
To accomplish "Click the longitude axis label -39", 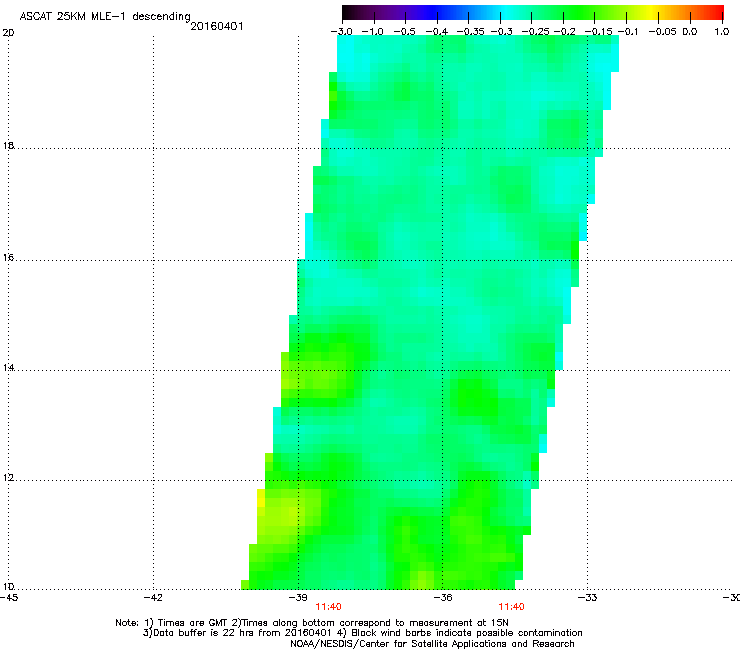I will click(x=298, y=598).
